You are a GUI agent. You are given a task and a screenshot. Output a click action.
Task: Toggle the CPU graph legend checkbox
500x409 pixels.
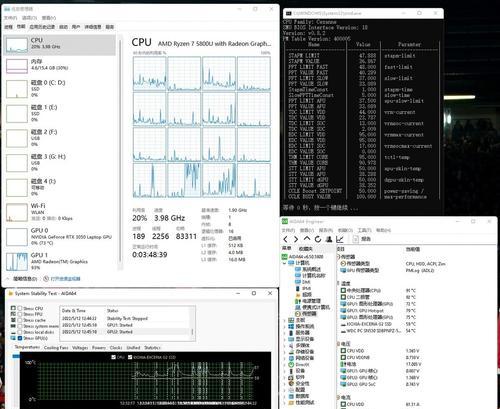[x=113, y=357]
